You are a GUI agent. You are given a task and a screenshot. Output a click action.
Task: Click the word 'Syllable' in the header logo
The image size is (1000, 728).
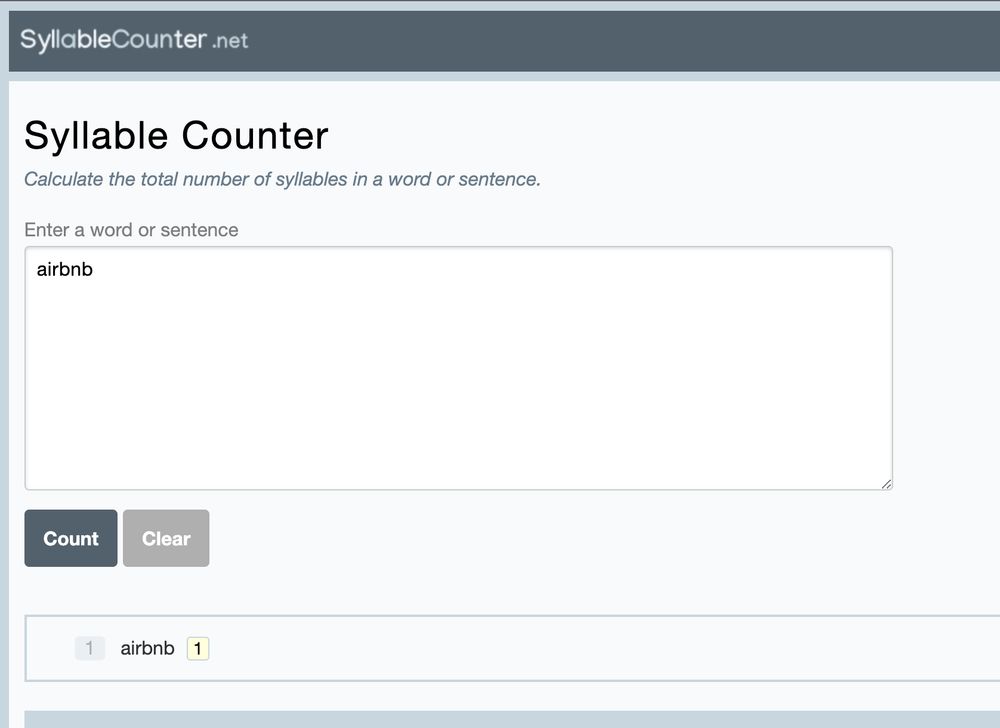click(x=66, y=40)
